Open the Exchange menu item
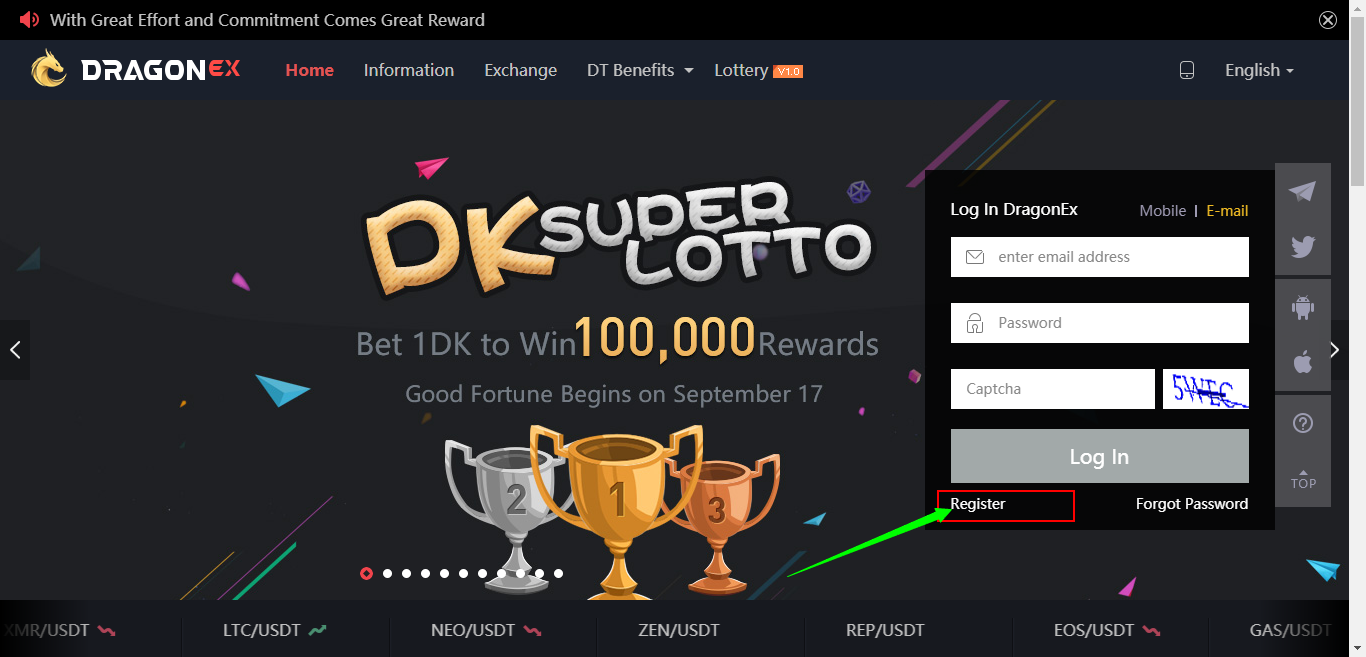 click(x=520, y=70)
